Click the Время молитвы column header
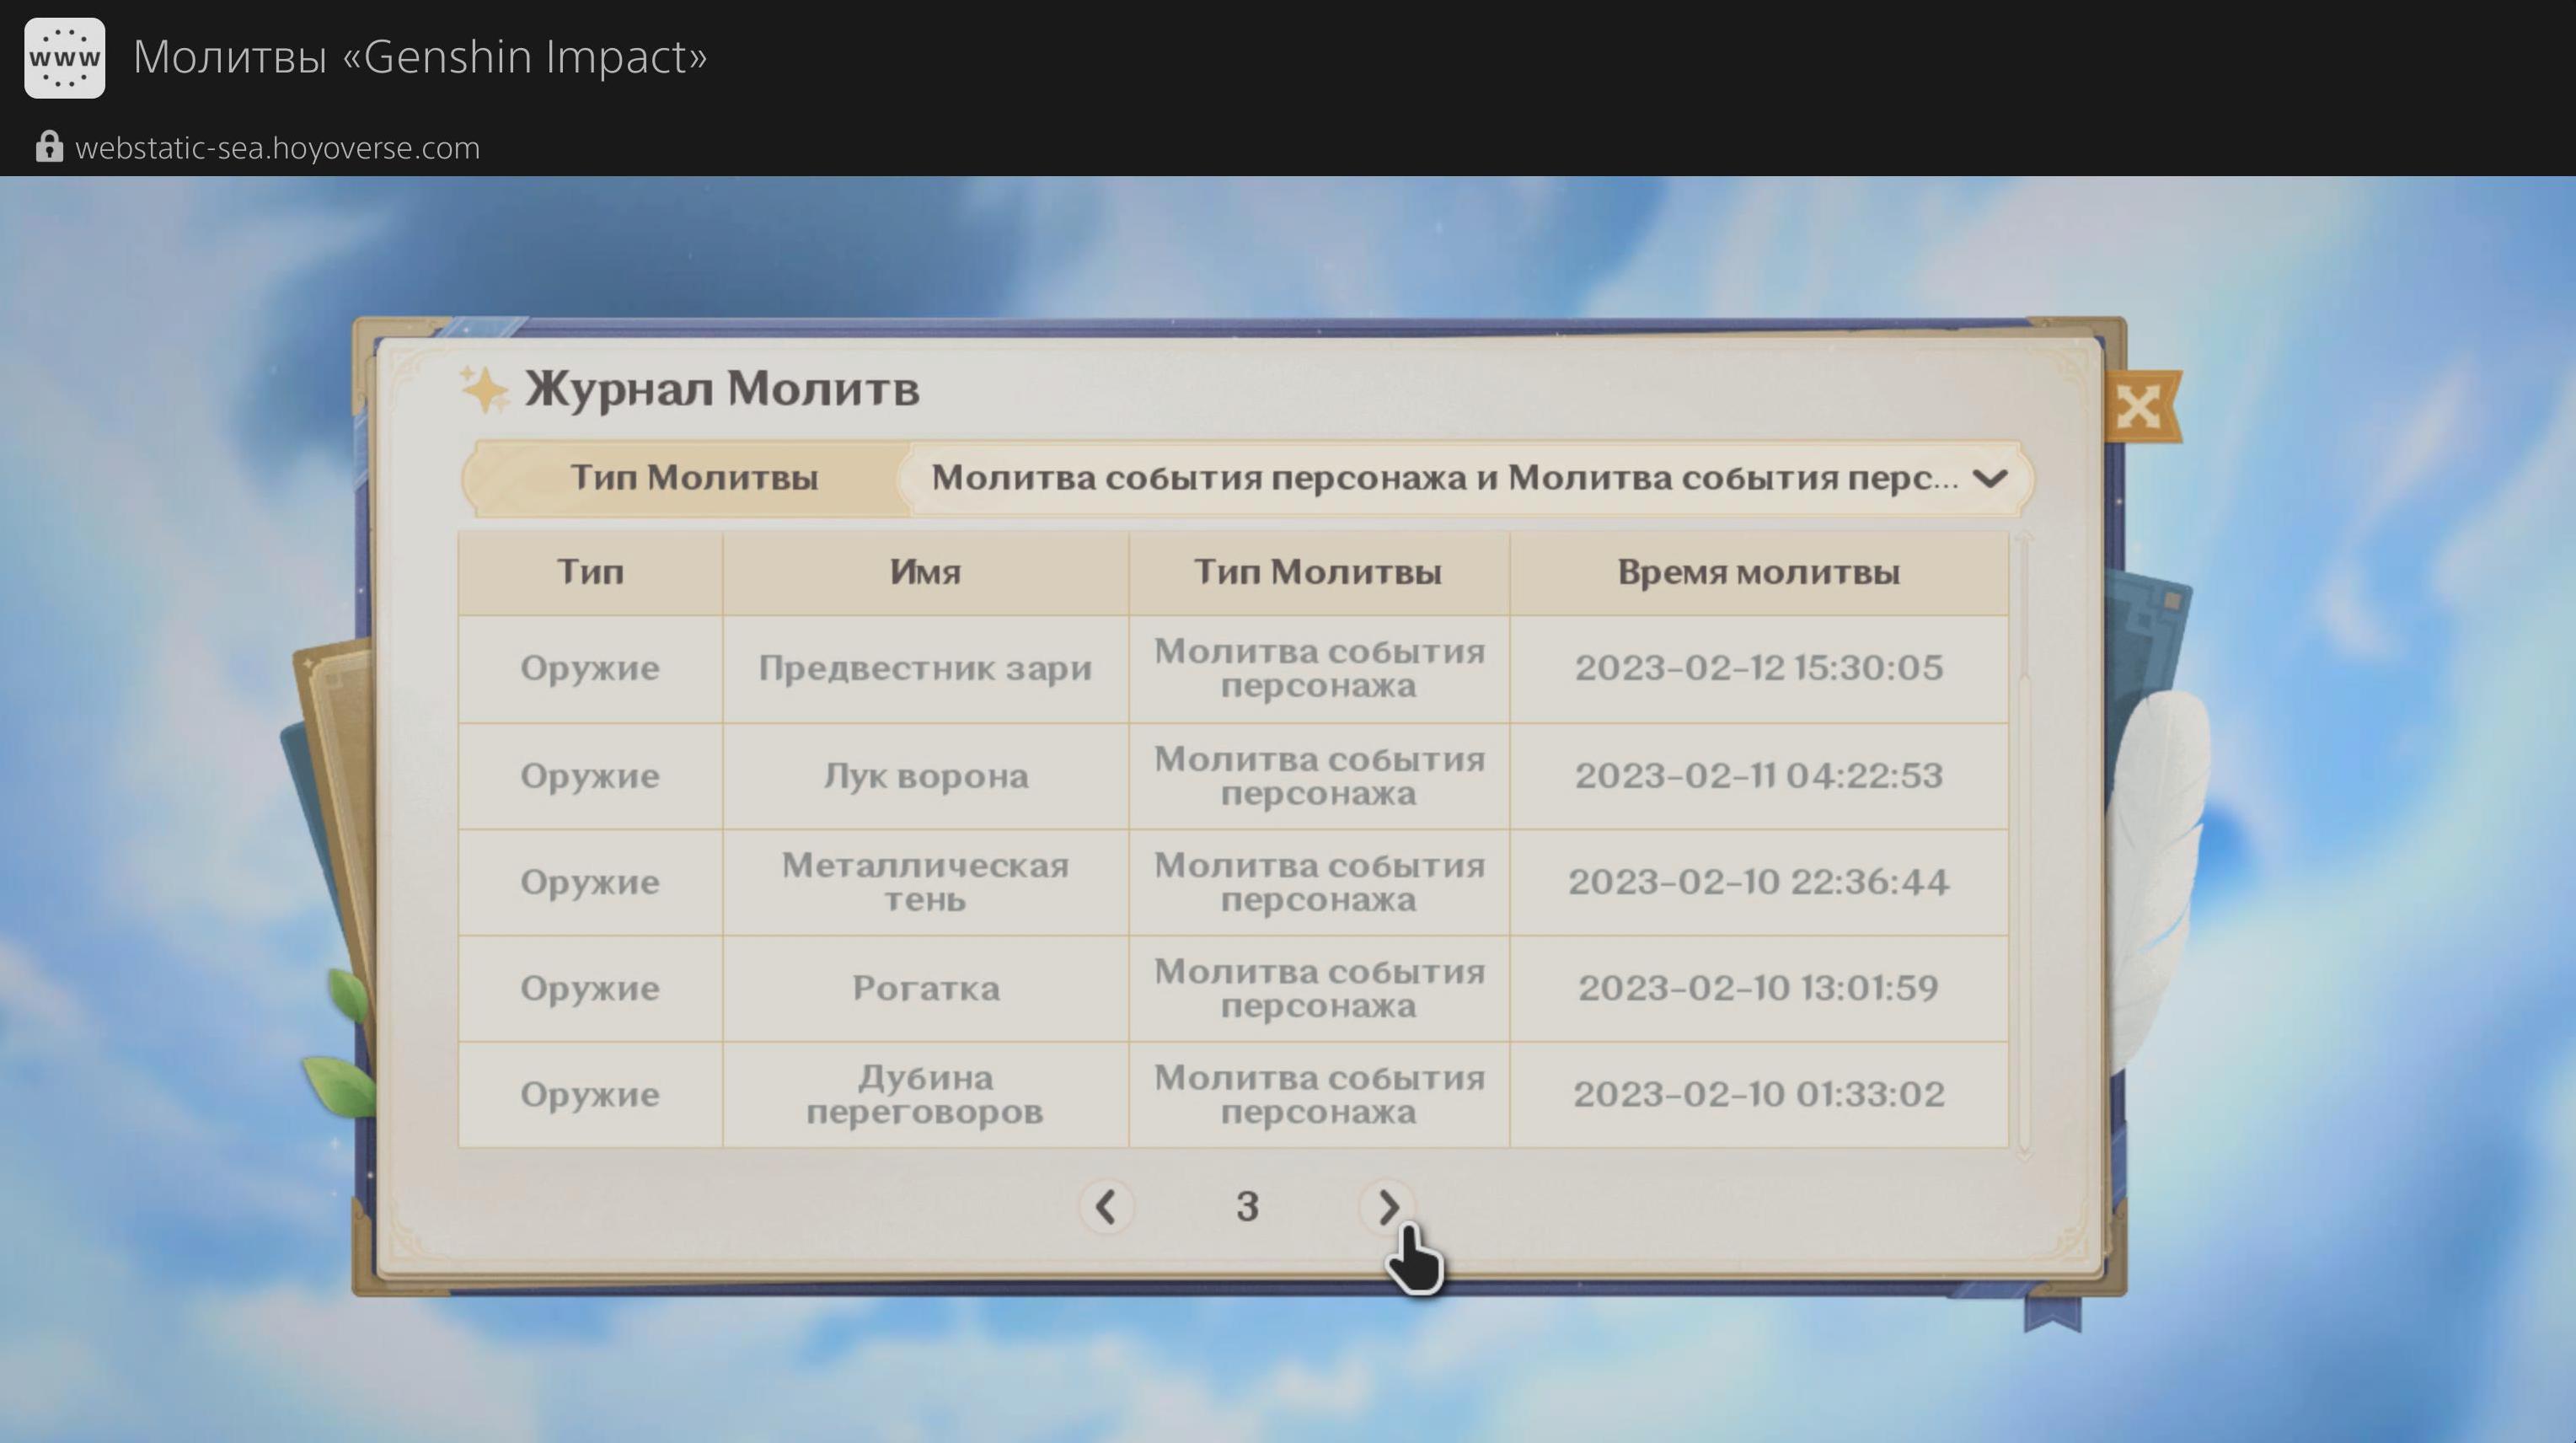This screenshot has width=2576, height=1443. pos(1758,572)
